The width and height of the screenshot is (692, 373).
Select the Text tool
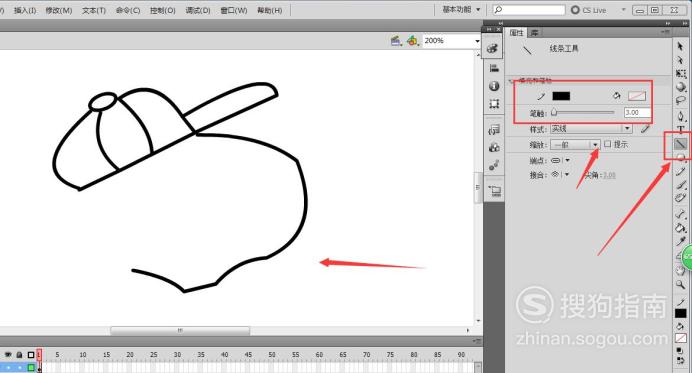click(x=681, y=129)
